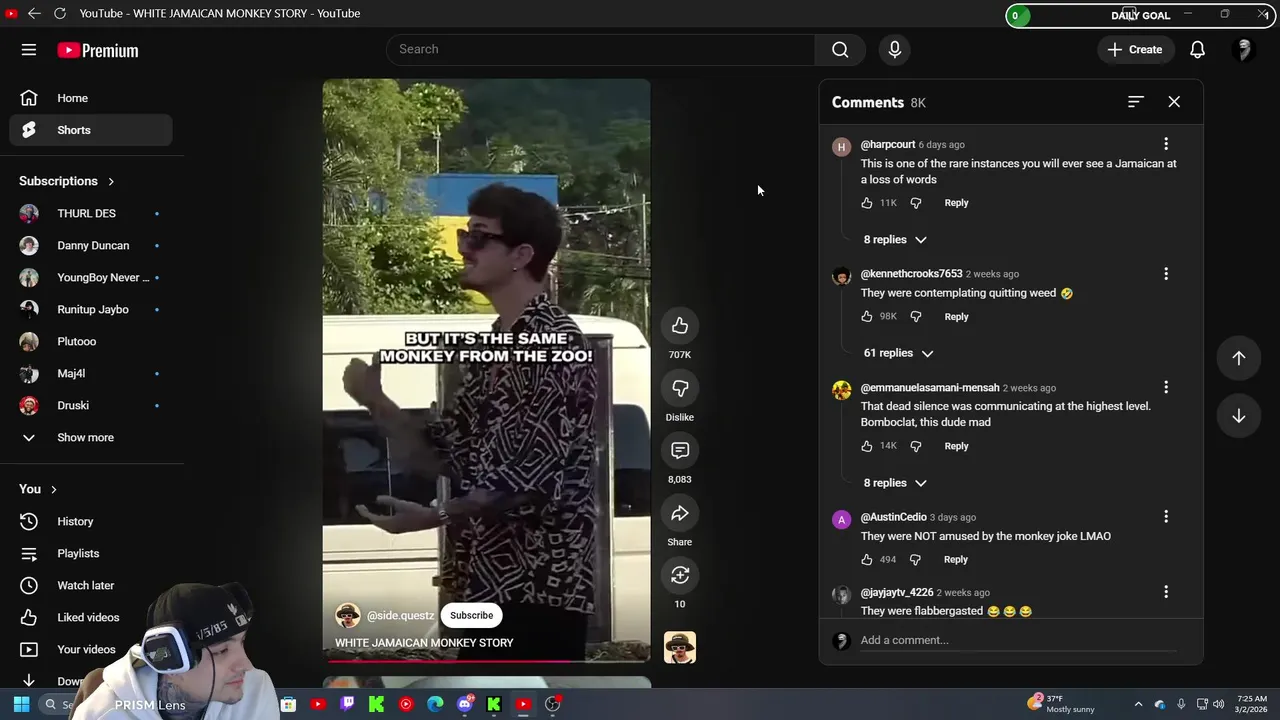Reload the page
Viewport: 1280px width, 720px height.
pos(59,13)
